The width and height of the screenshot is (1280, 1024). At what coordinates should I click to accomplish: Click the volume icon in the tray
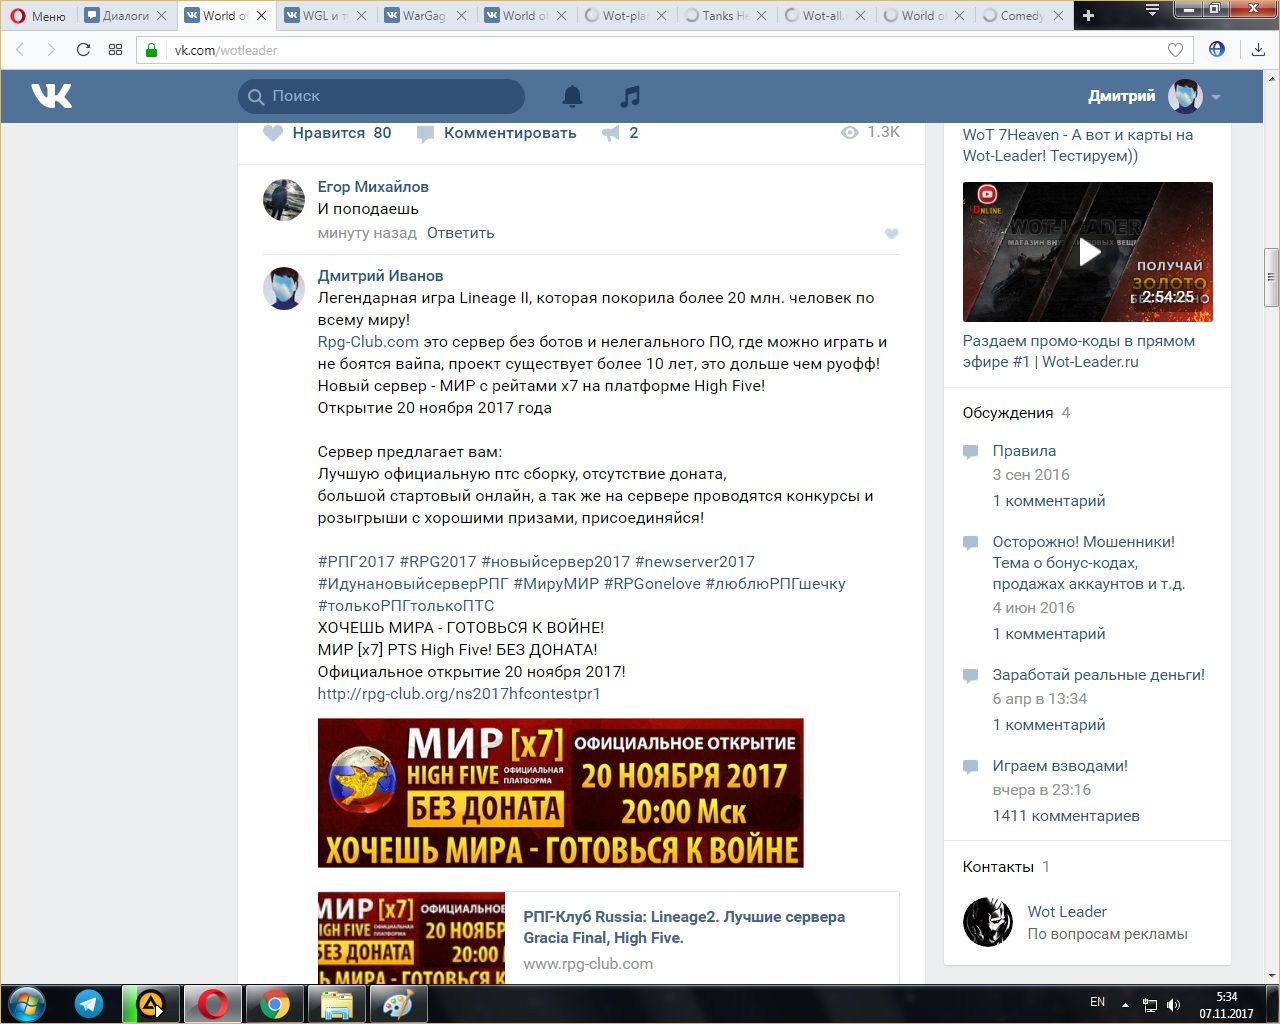[x=1173, y=1004]
